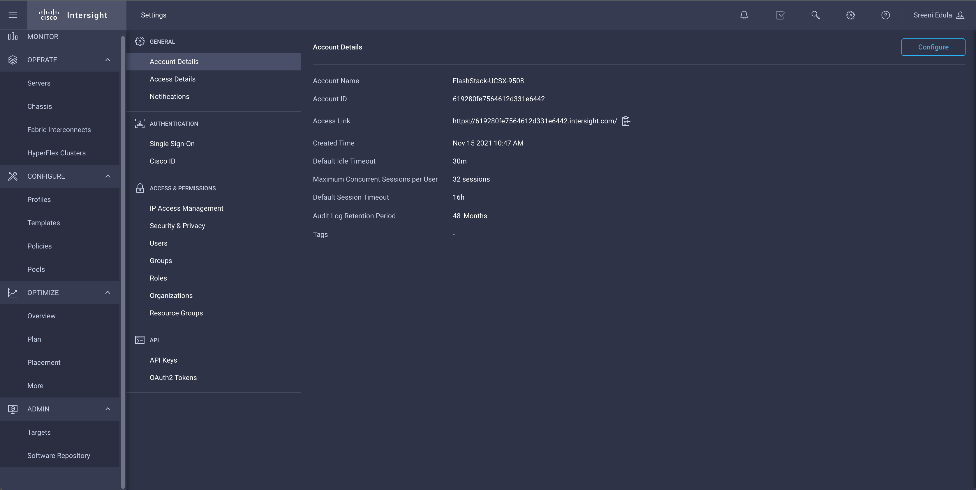976x490 pixels.
Task: Open Targets under Admin
Action: (x=39, y=433)
